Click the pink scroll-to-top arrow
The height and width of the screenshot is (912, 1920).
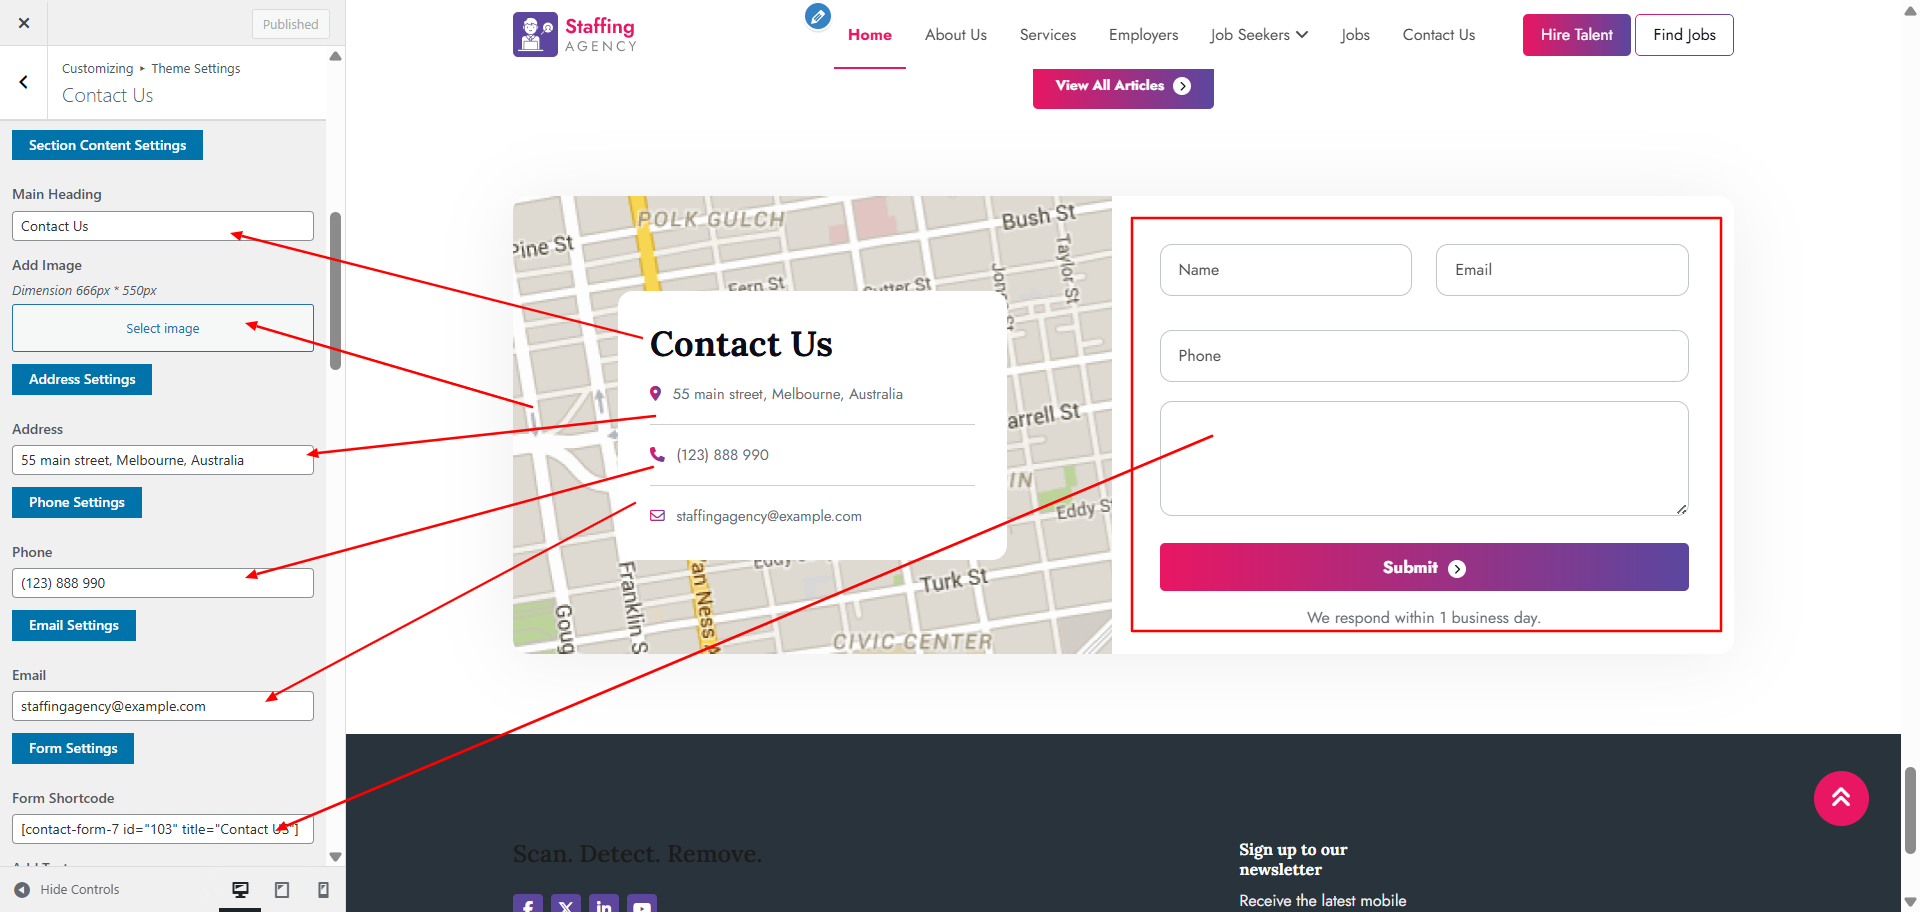pos(1841,798)
